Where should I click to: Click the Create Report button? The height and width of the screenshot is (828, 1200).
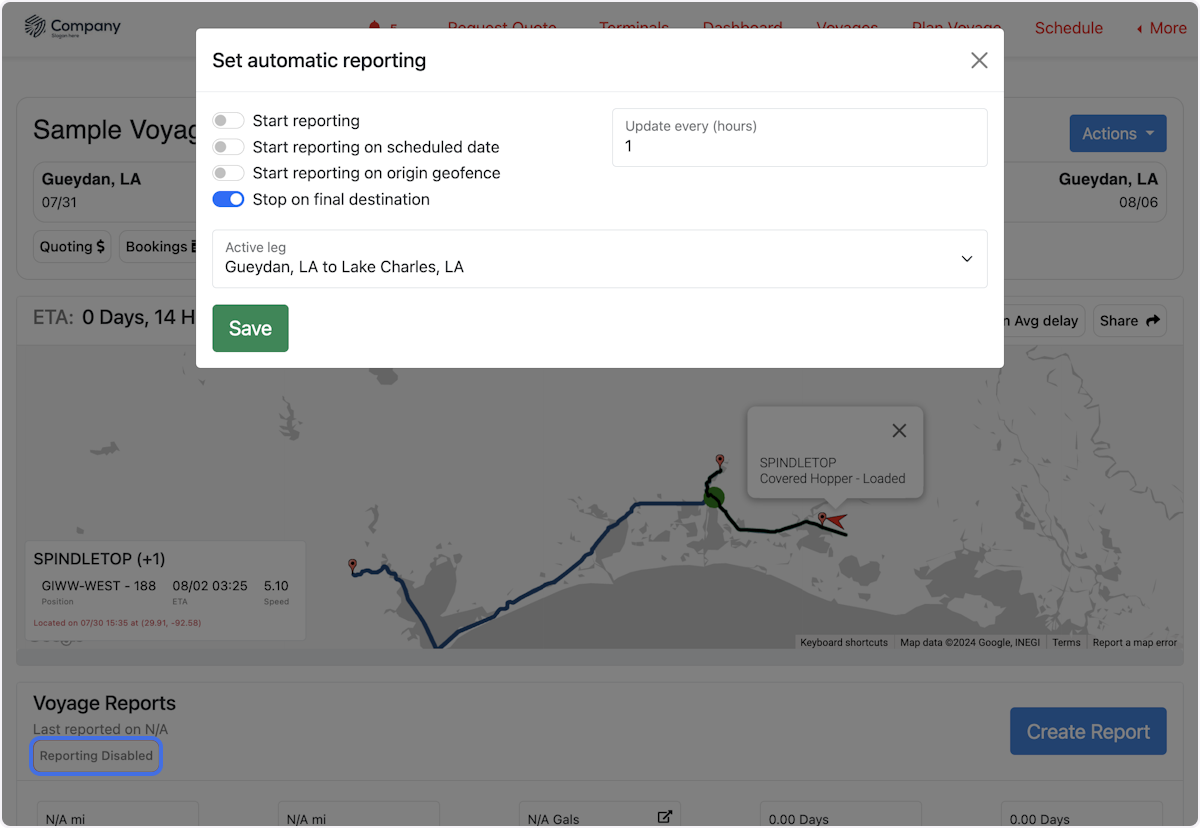tap(1087, 731)
